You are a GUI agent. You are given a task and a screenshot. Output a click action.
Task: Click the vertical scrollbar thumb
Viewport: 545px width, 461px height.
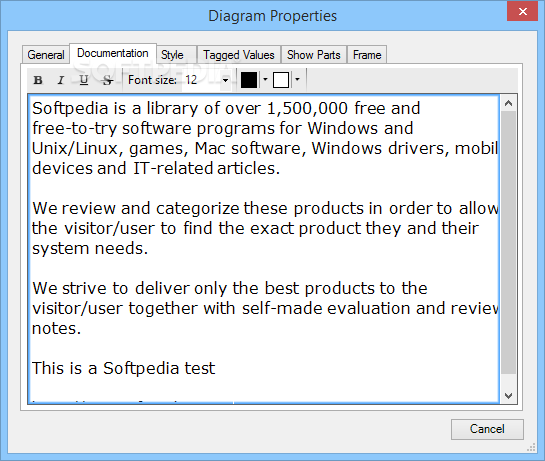tap(509, 242)
